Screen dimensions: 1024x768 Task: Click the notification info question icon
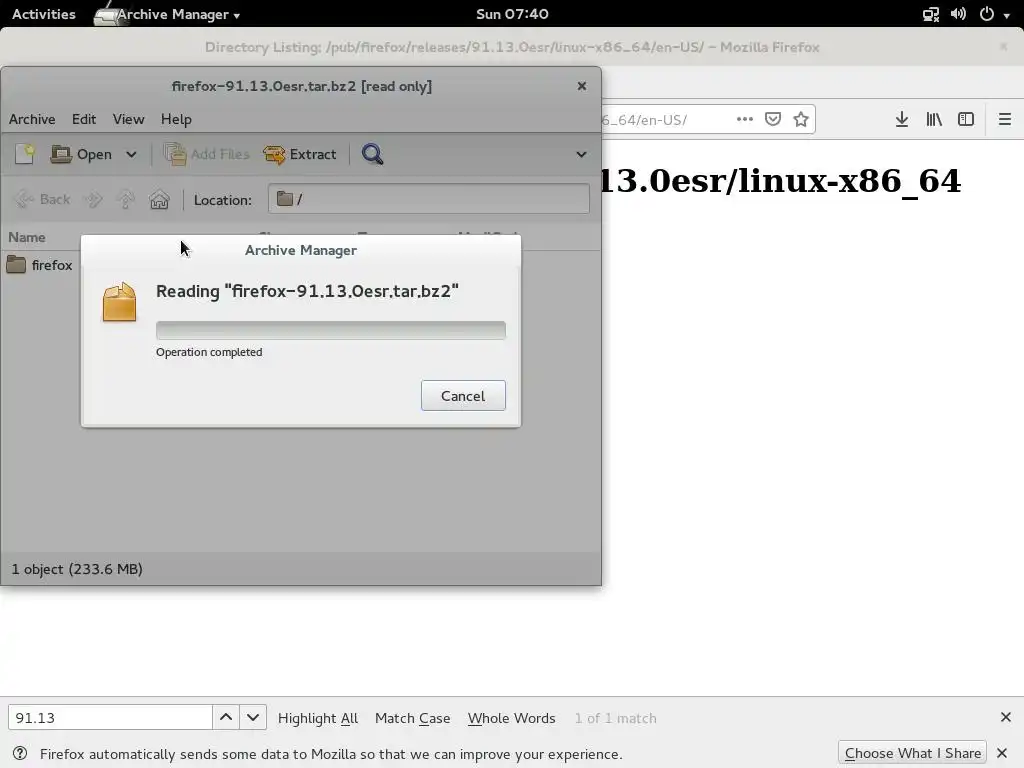(x=20, y=753)
